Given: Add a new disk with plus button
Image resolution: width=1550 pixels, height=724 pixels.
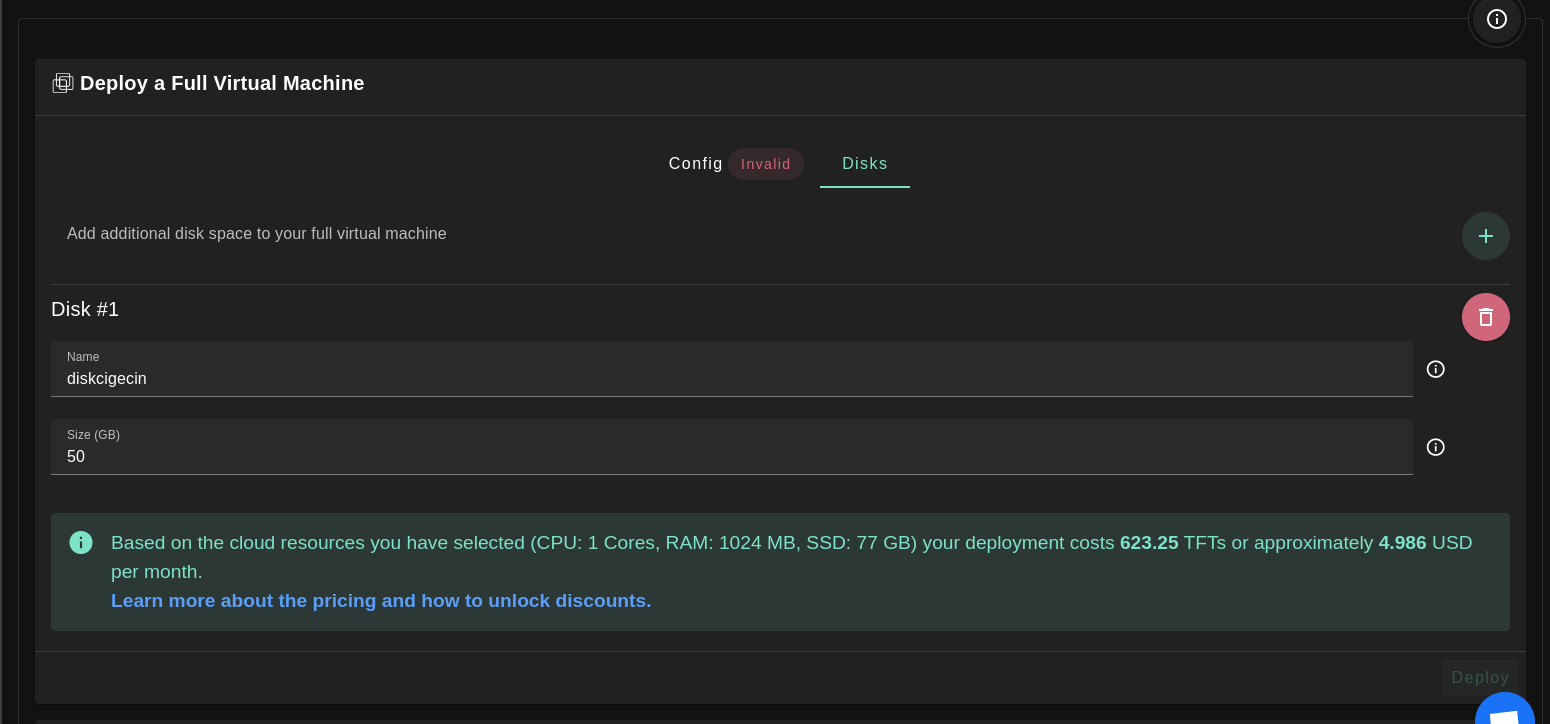Looking at the screenshot, I should pos(1485,236).
